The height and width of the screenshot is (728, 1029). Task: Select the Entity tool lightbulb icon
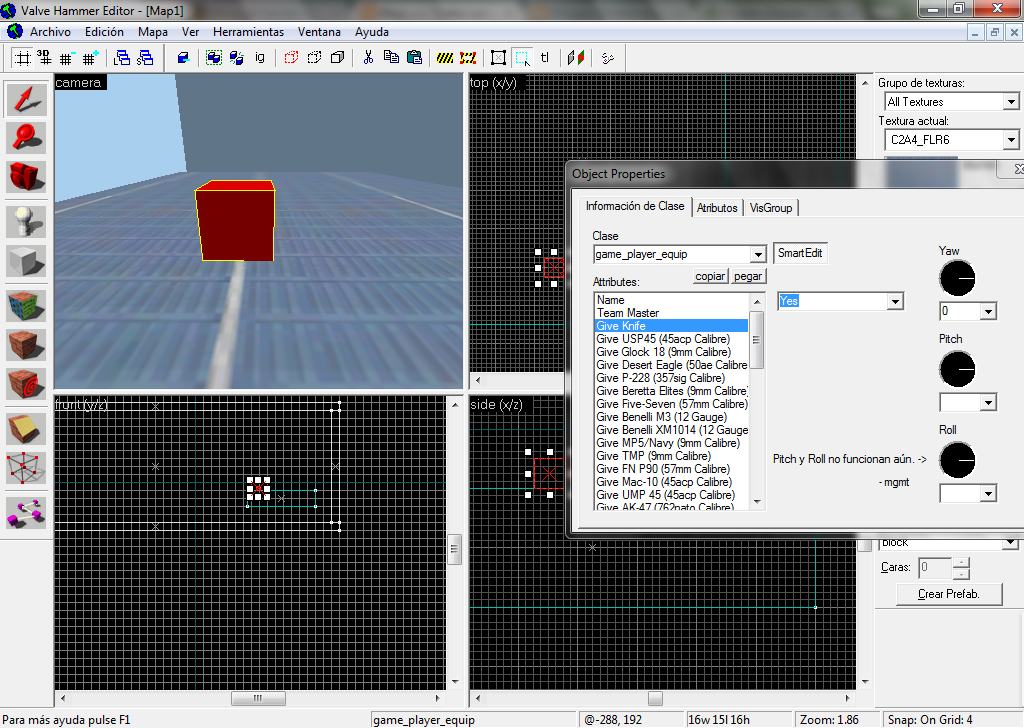click(x=26, y=222)
